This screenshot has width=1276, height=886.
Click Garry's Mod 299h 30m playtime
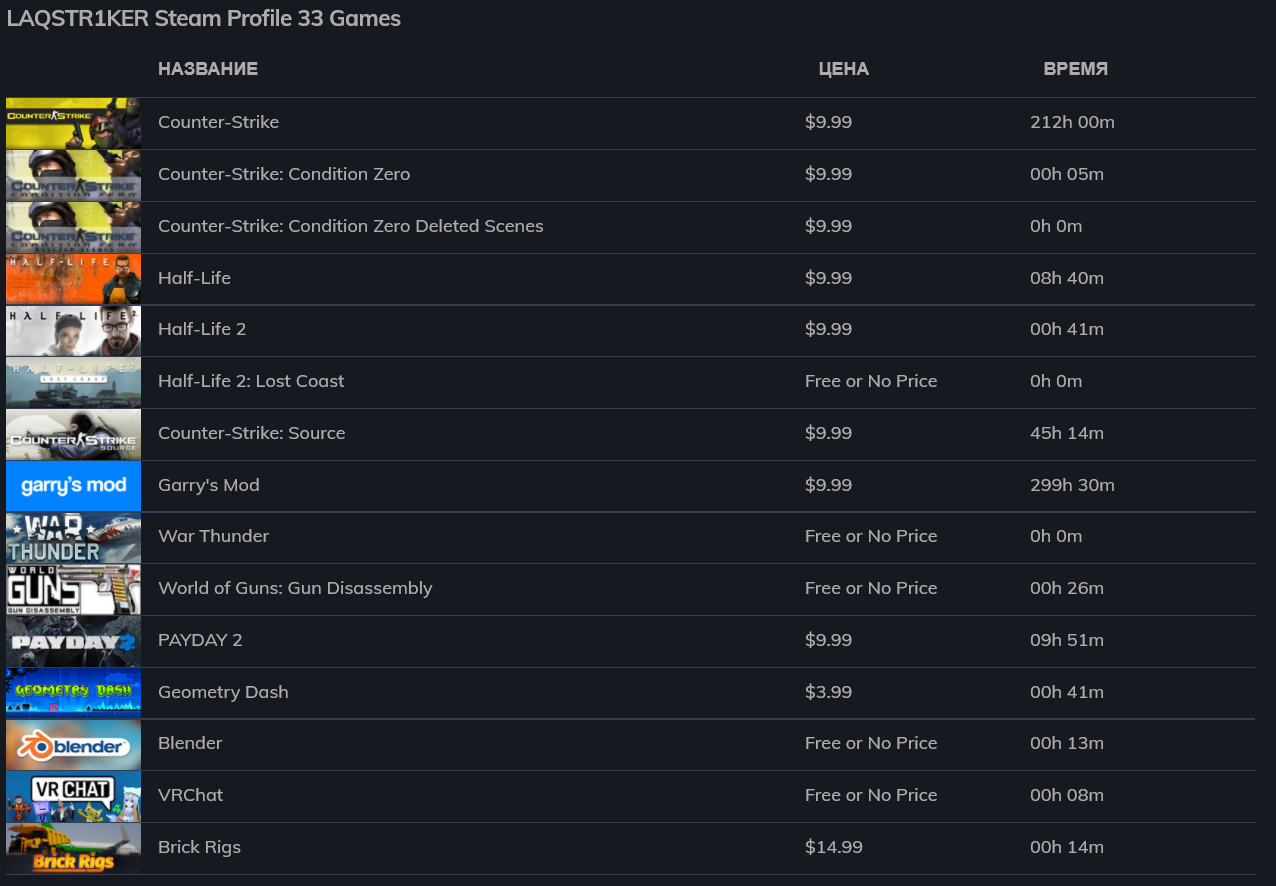pyautogui.click(x=1072, y=485)
